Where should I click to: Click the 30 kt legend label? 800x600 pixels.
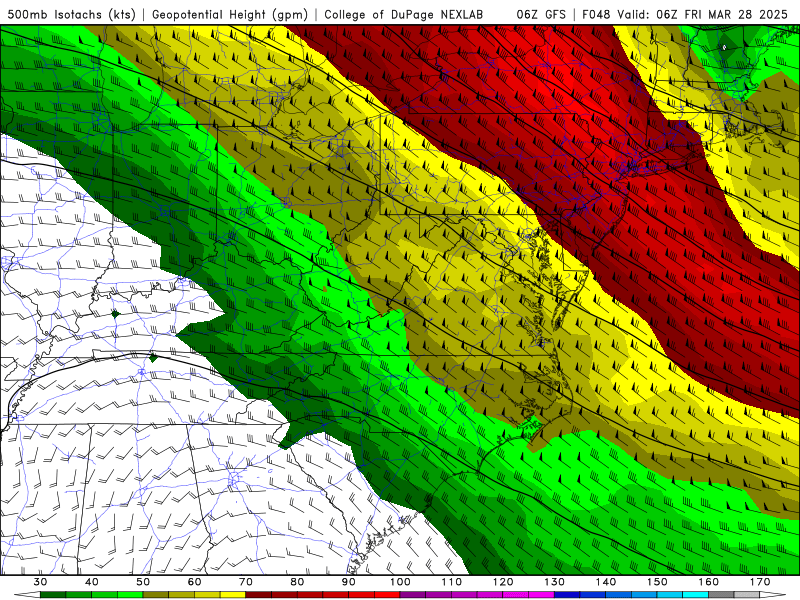click(x=40, y=582)
